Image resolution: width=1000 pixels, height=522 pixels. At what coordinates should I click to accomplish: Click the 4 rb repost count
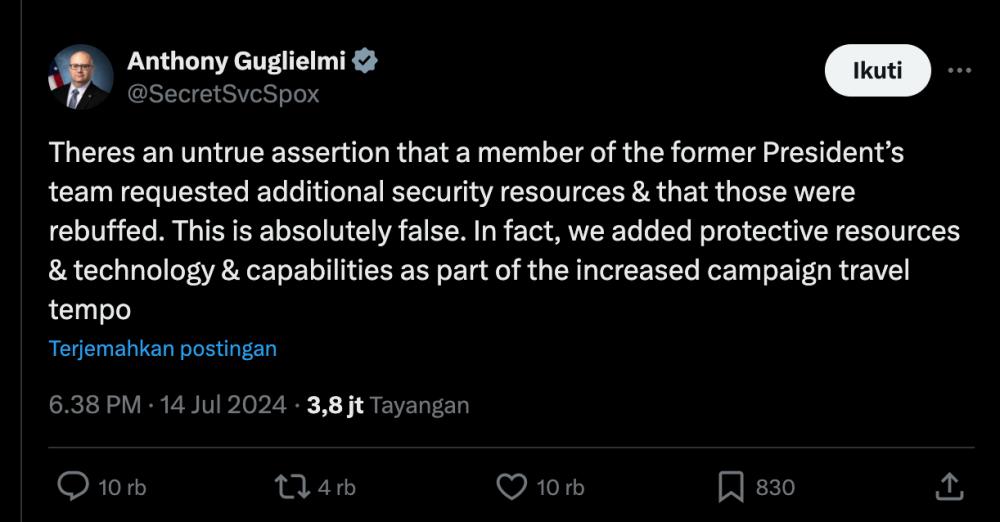click(x=337, y=488)
